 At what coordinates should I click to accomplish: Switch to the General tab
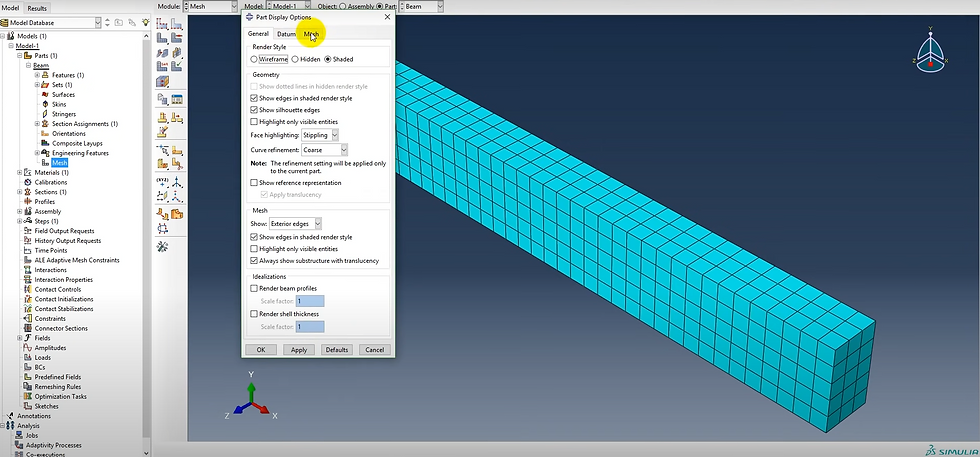tap(258, 34)
